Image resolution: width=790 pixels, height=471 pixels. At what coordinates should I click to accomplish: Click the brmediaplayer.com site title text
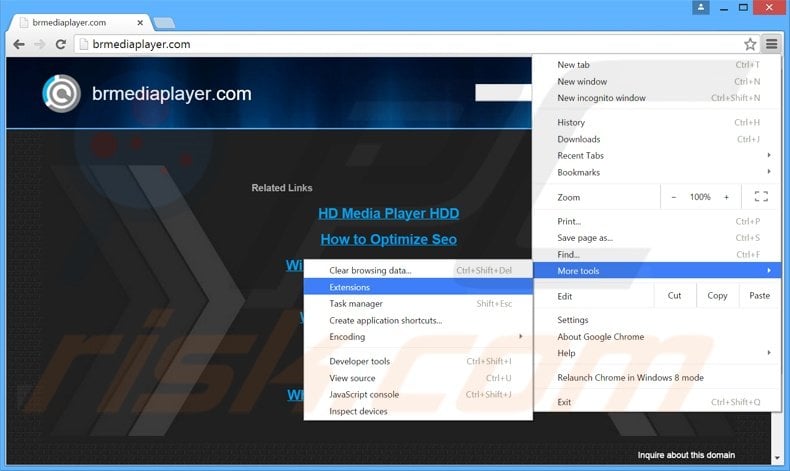coord(171,94)
